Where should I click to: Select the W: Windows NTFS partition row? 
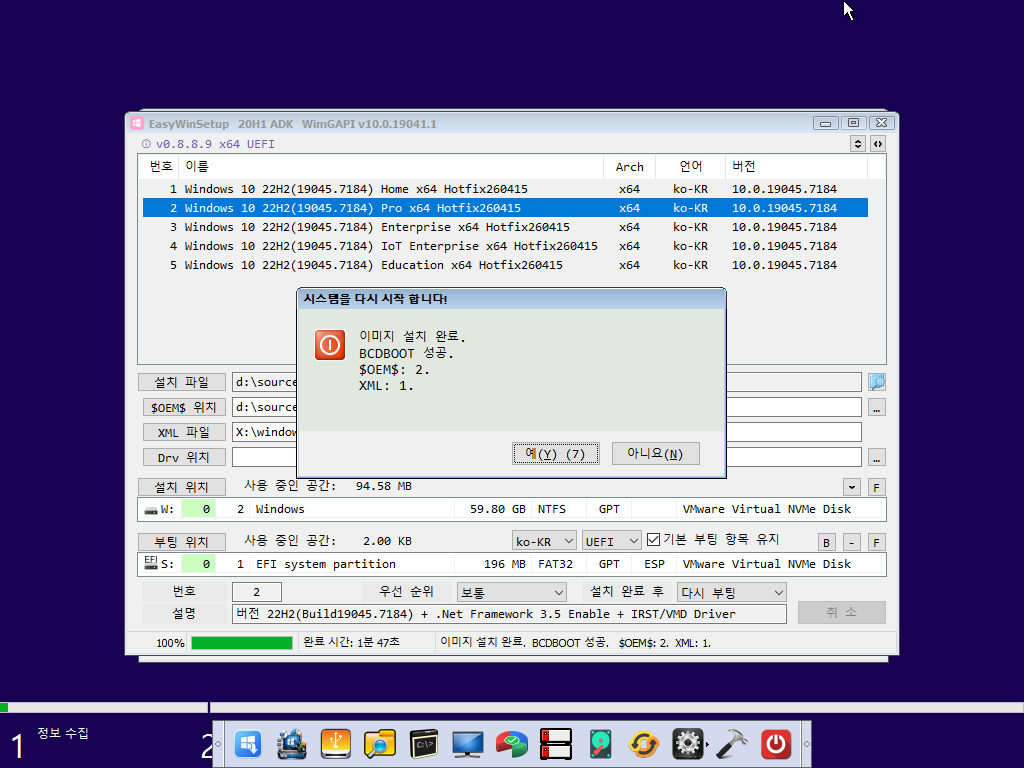coord(511,509)
